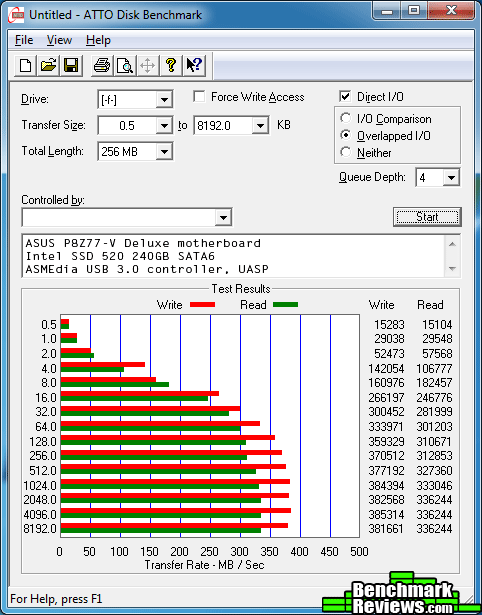Click the Open folder toolbar icon

48,65
